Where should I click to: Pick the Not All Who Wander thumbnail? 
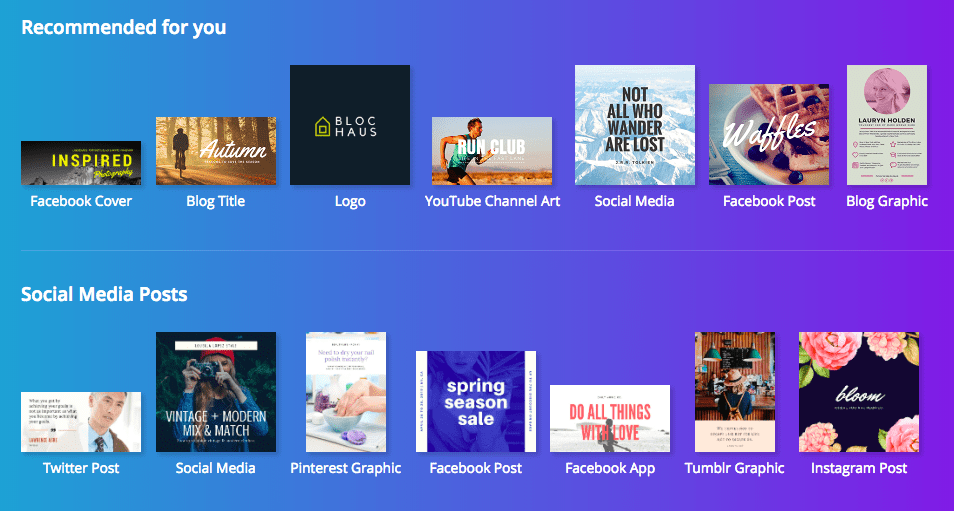(x=635, y=125)
